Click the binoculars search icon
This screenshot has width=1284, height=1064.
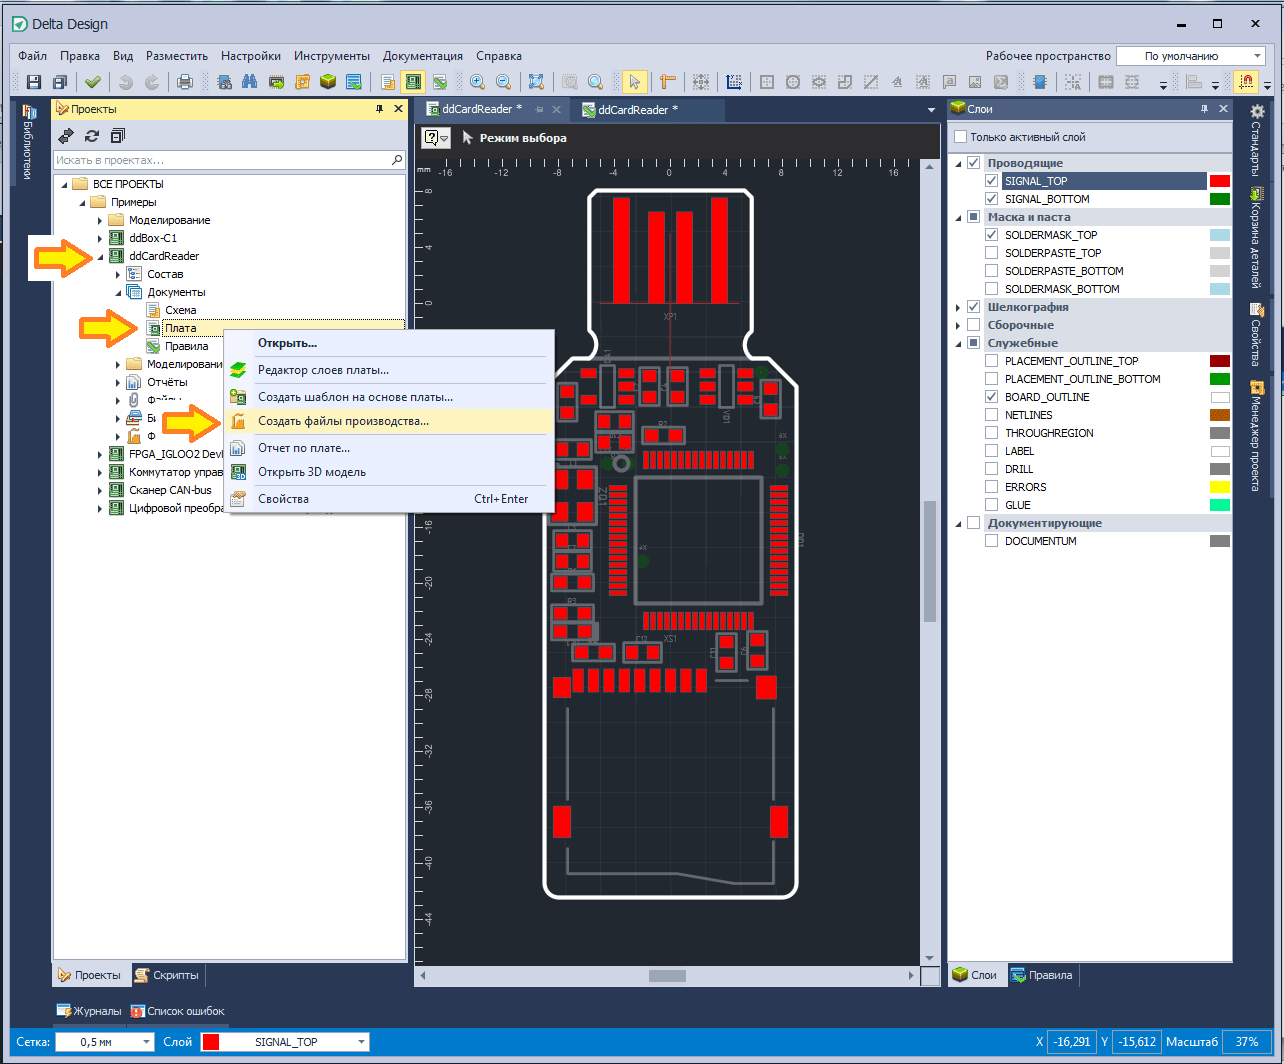tap(251, 82)
